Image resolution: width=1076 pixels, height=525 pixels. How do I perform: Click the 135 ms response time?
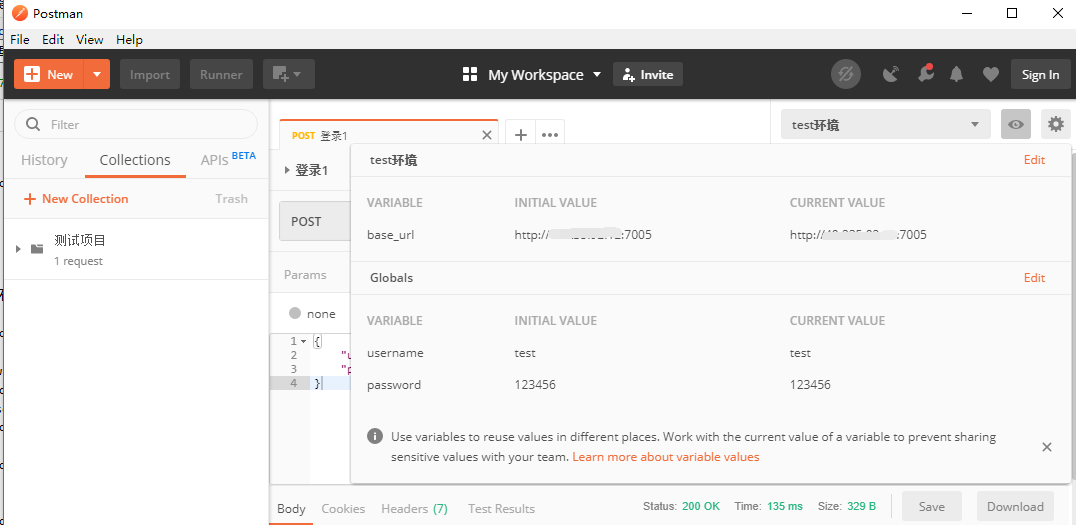point(785,506)
